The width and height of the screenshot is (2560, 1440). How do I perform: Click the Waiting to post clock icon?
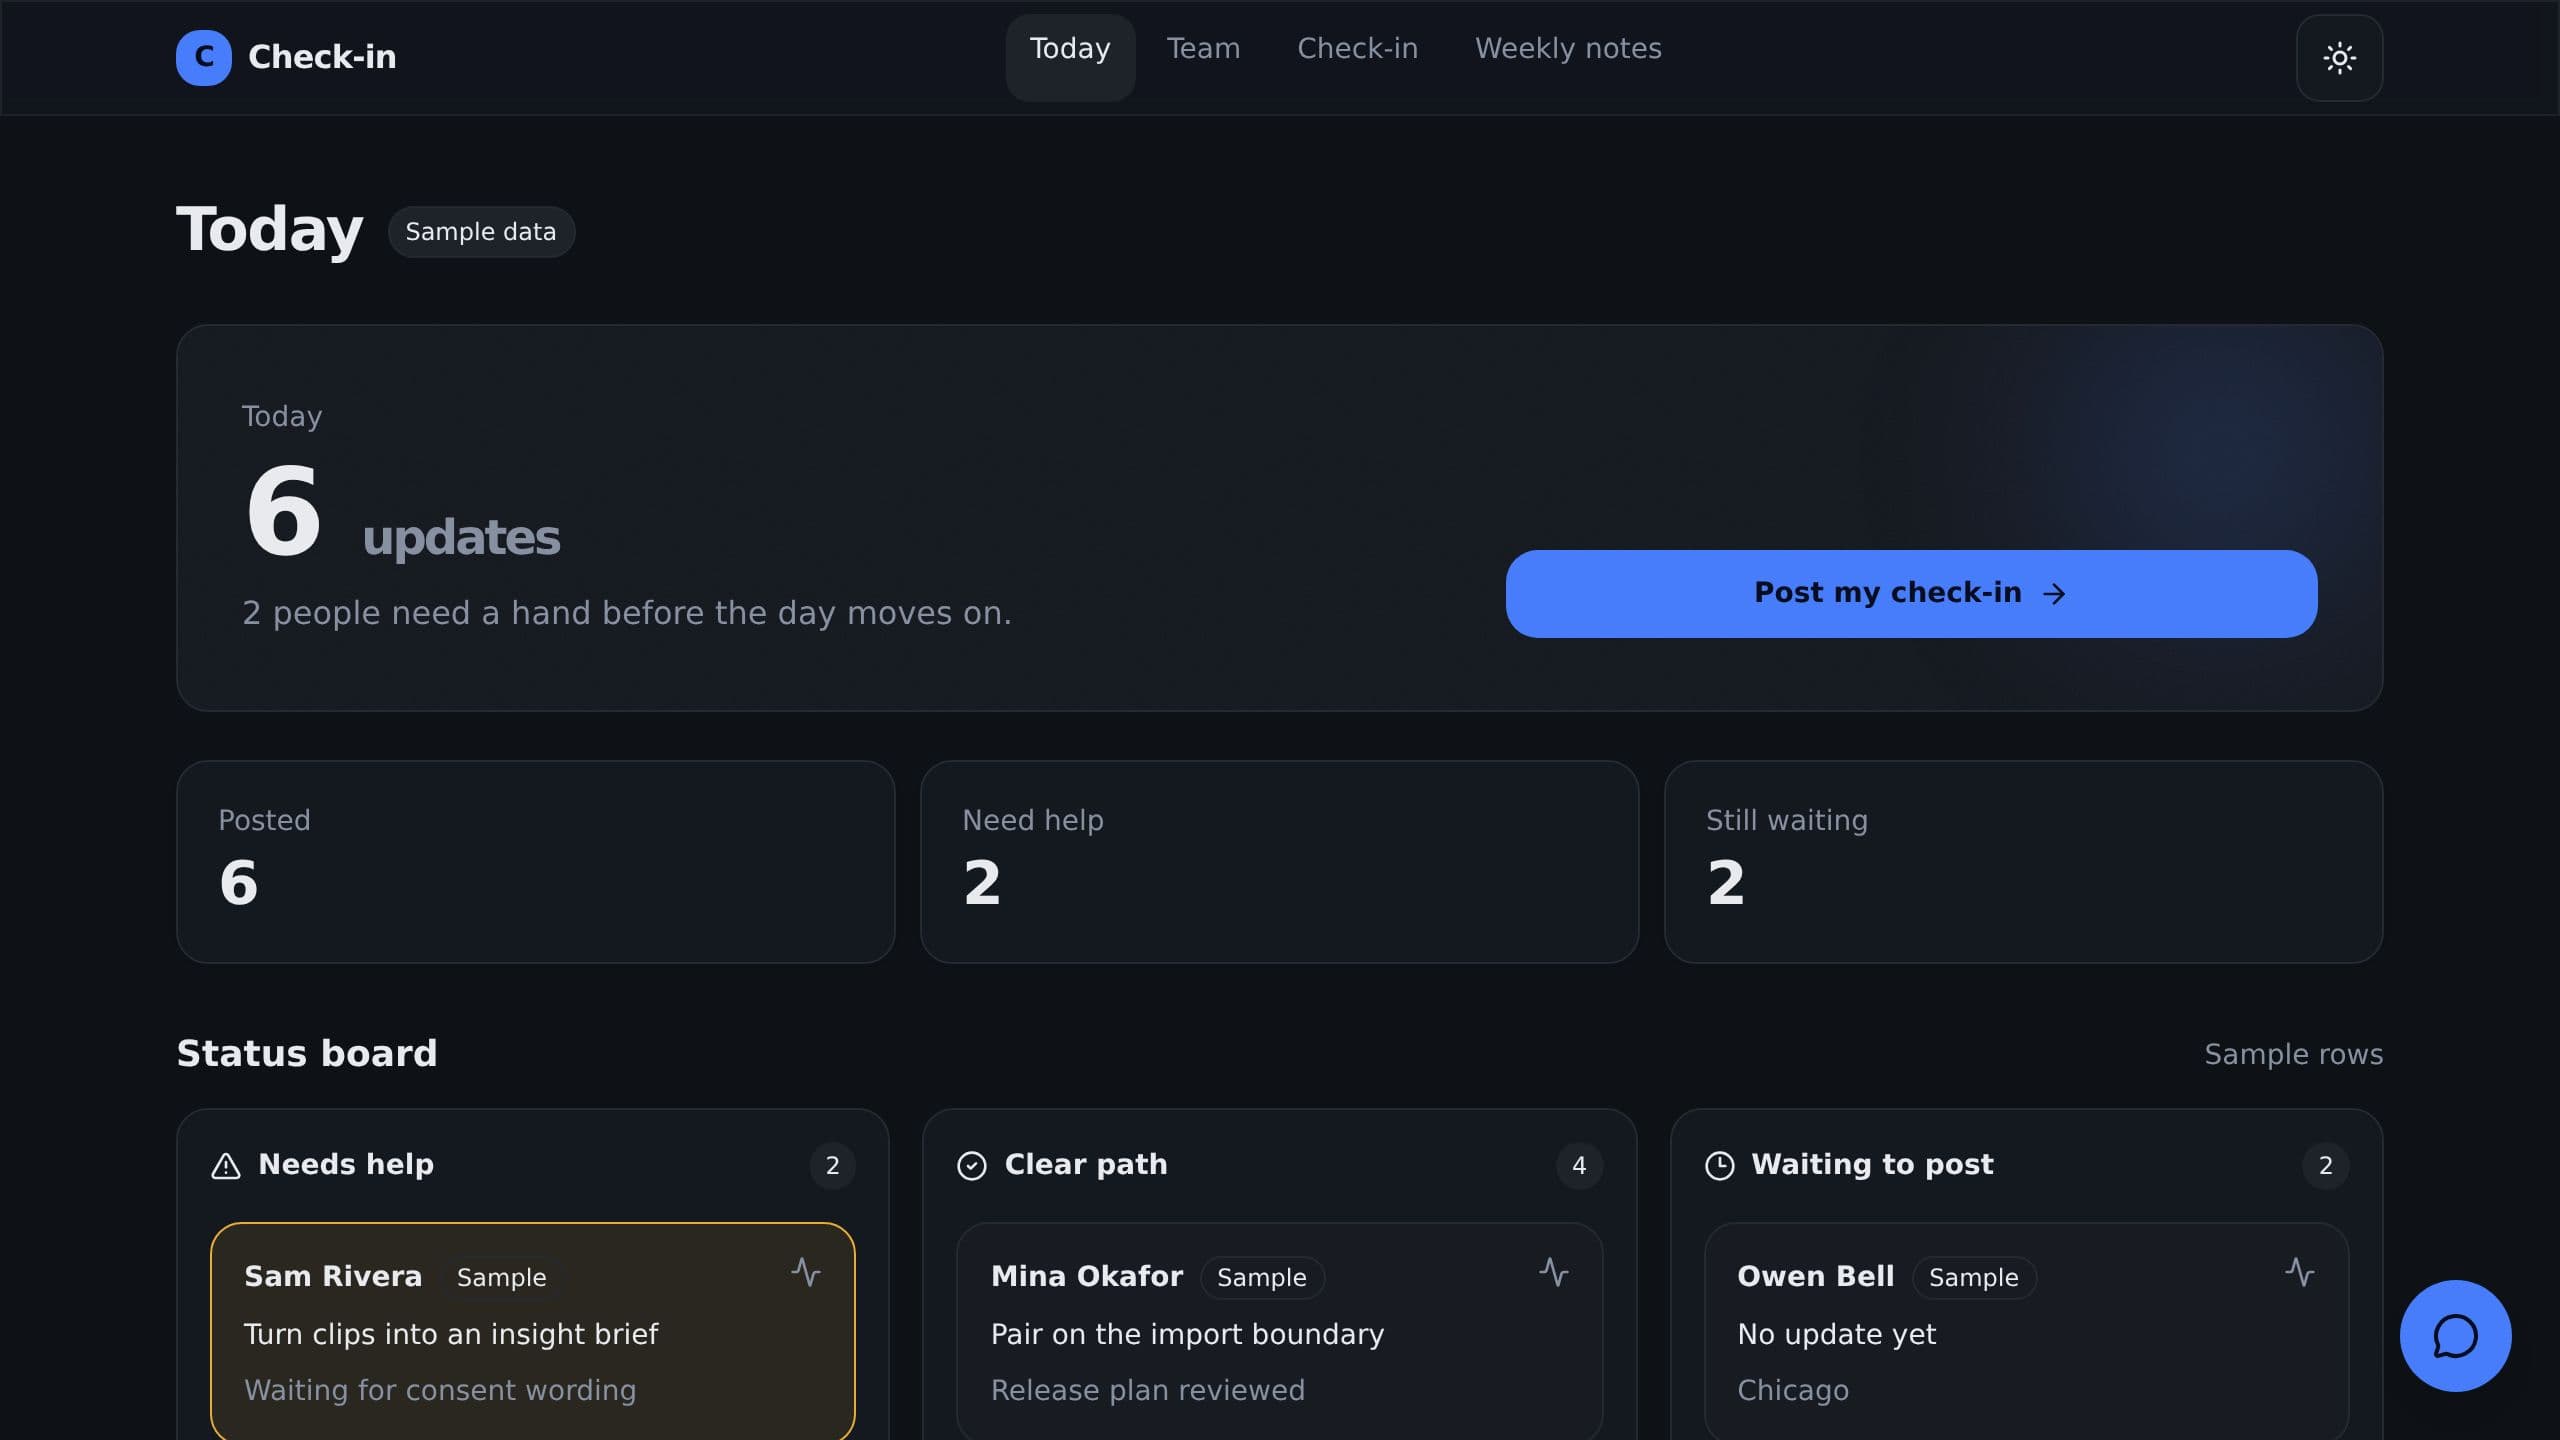(x=1719, y=1166)
